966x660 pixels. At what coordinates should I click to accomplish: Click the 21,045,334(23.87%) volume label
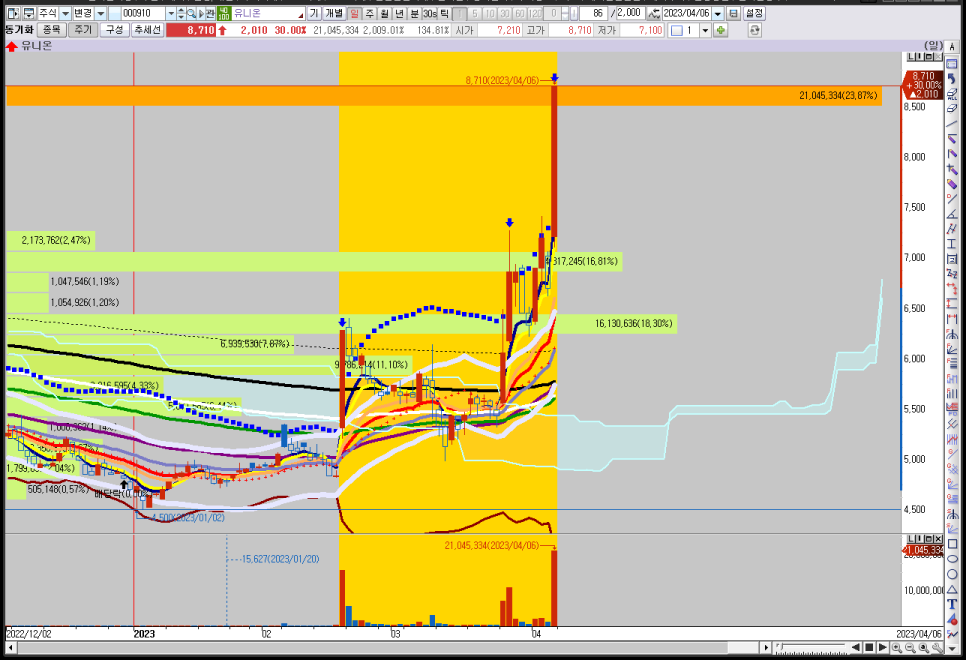[x=838, y=96]
